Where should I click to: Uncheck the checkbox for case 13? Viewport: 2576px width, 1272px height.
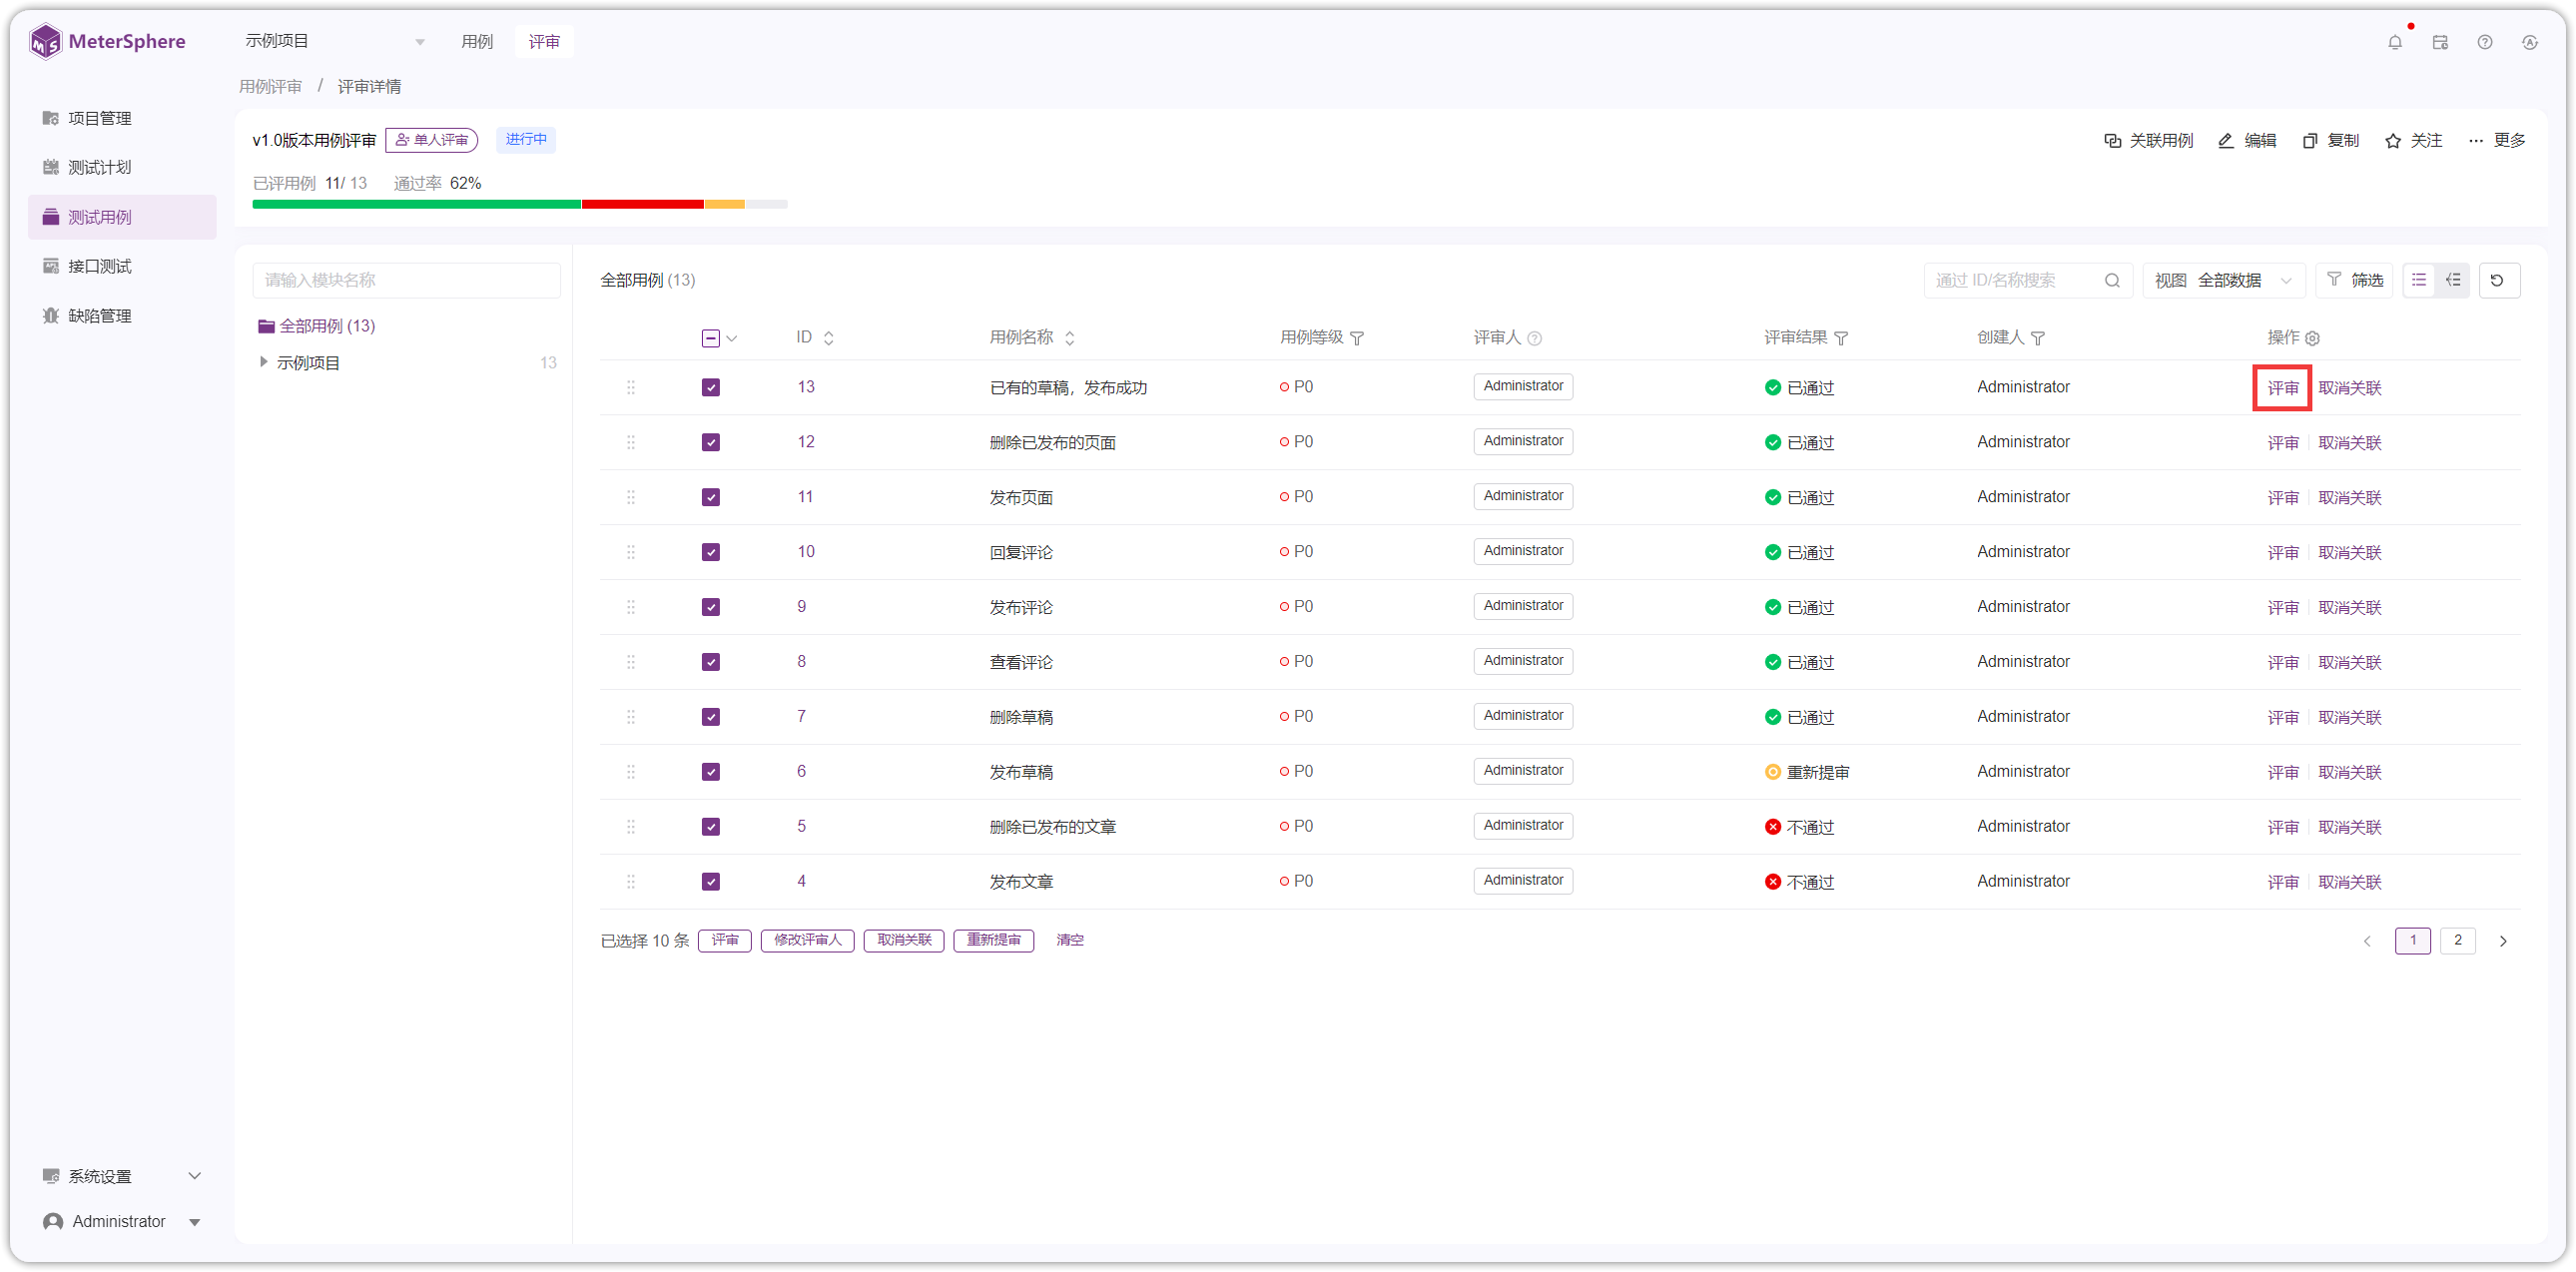click(711, 387)
